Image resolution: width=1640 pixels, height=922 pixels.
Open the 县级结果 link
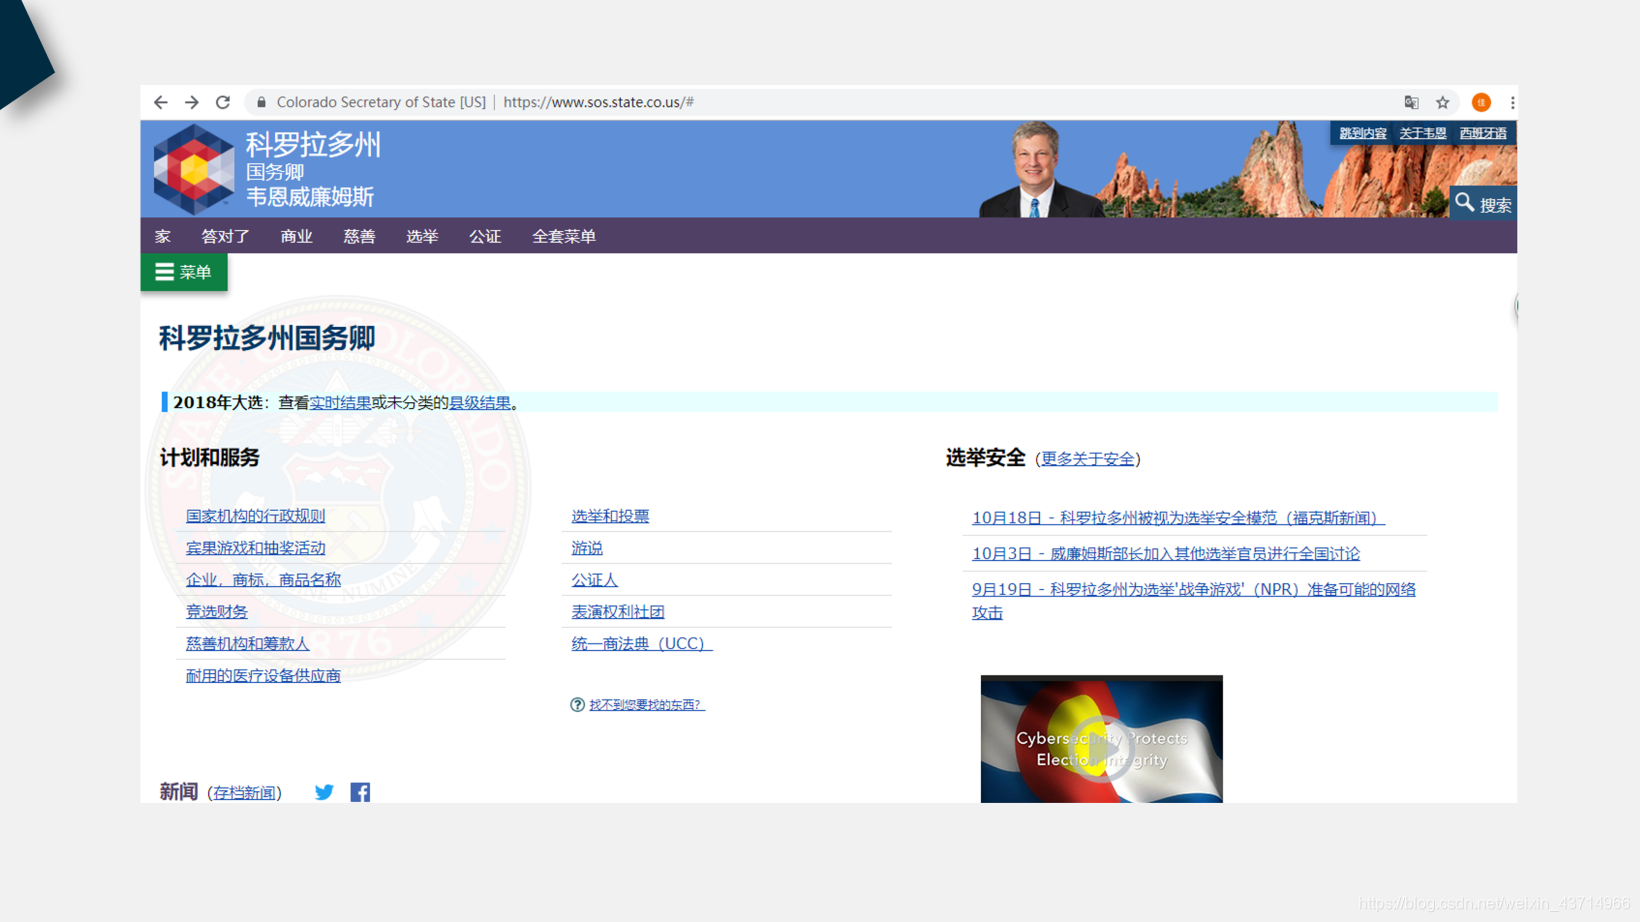pyautogui.click(x=479, y=402)
